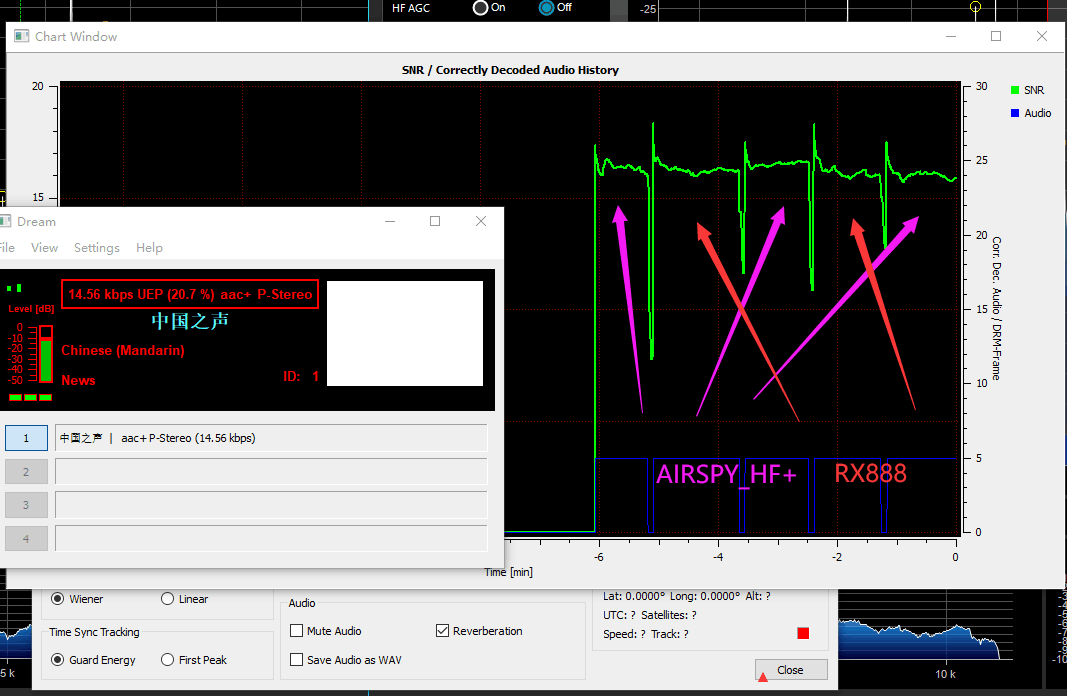The width and height of the screenshot is (1067, 696).
Task: Click the Dream window title icon
Action: 5,221
